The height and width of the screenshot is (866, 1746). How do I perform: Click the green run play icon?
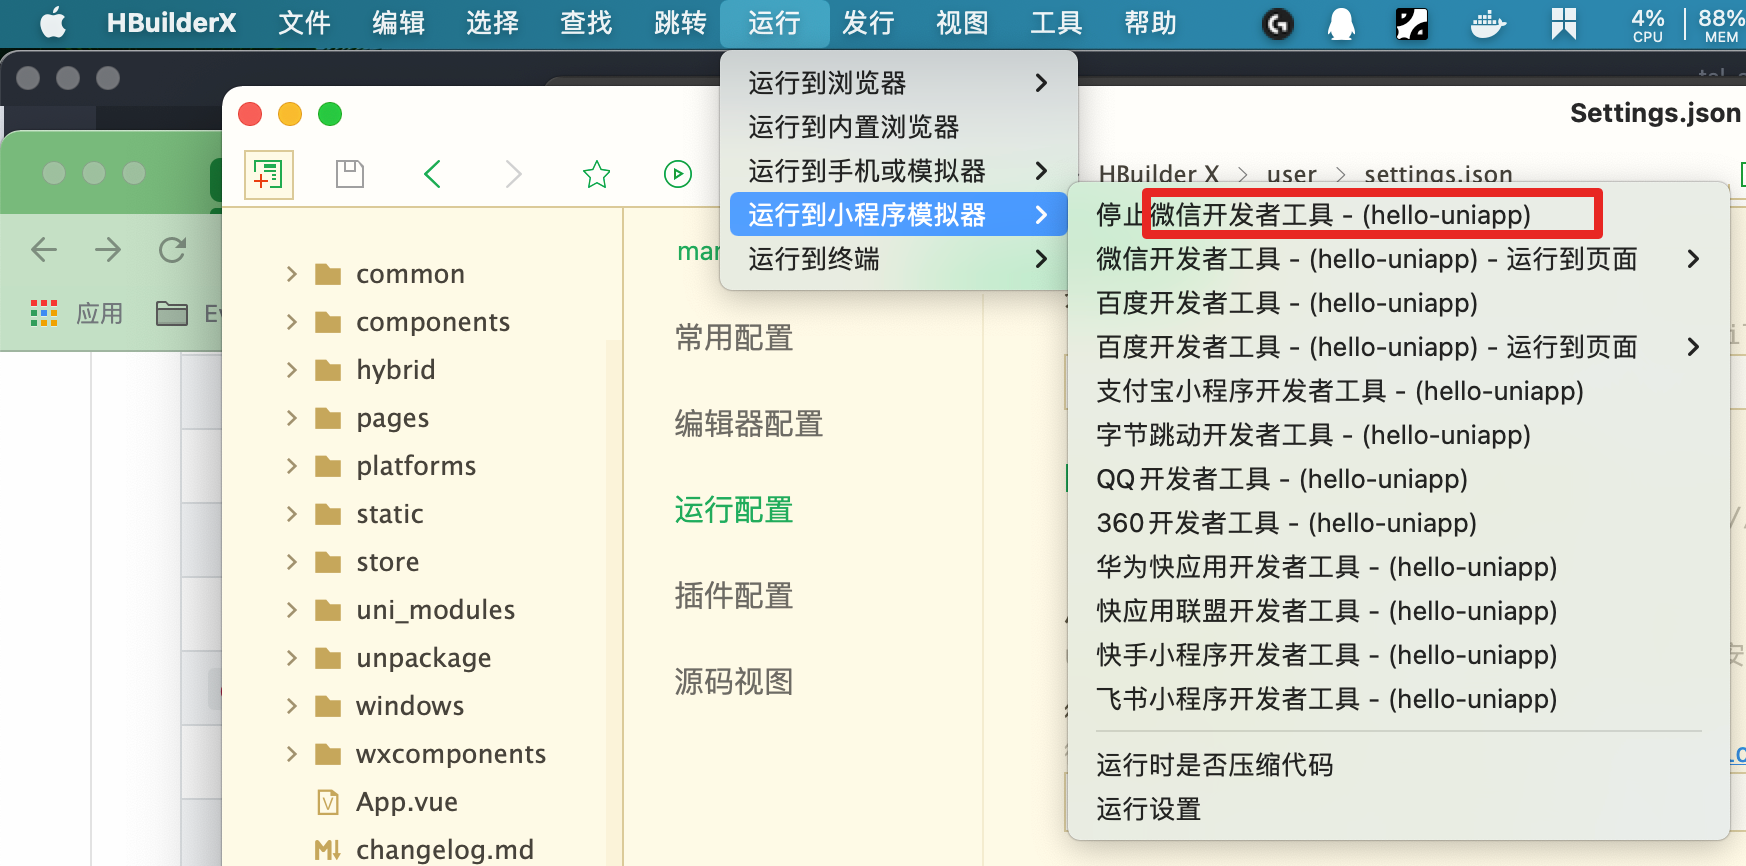coord(678,174)
